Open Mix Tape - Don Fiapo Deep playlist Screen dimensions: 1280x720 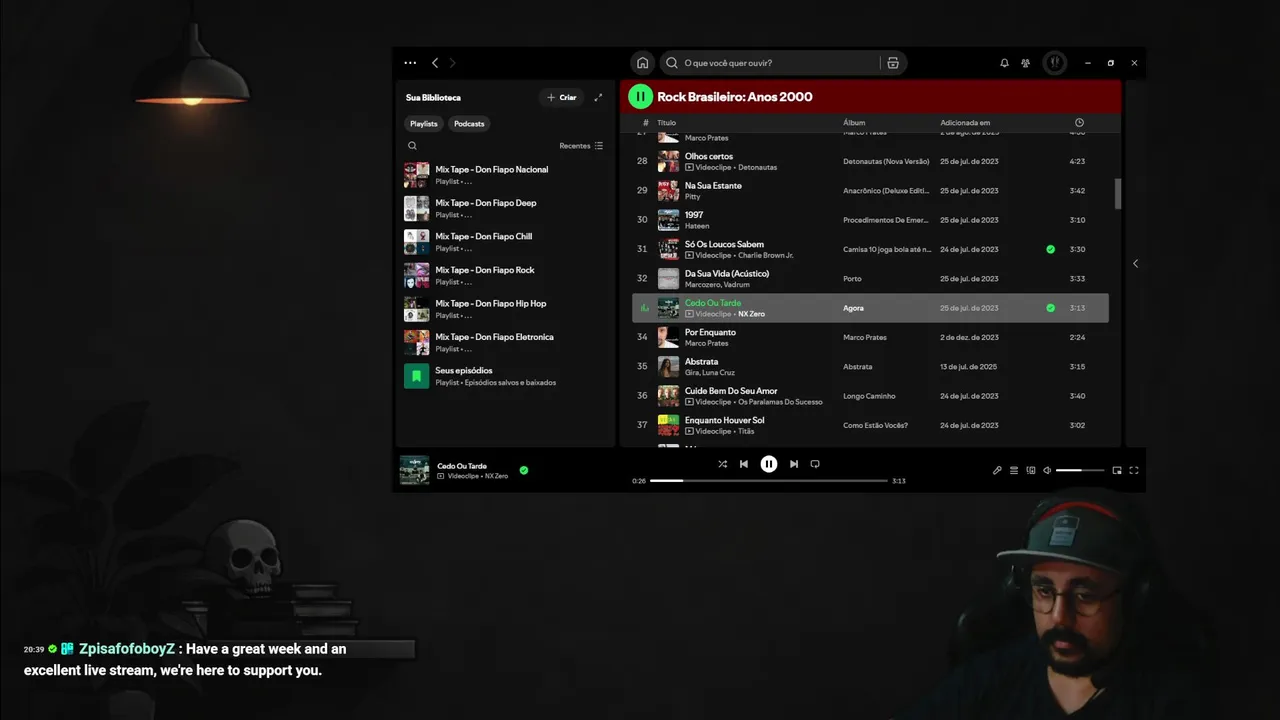point(504,208)
